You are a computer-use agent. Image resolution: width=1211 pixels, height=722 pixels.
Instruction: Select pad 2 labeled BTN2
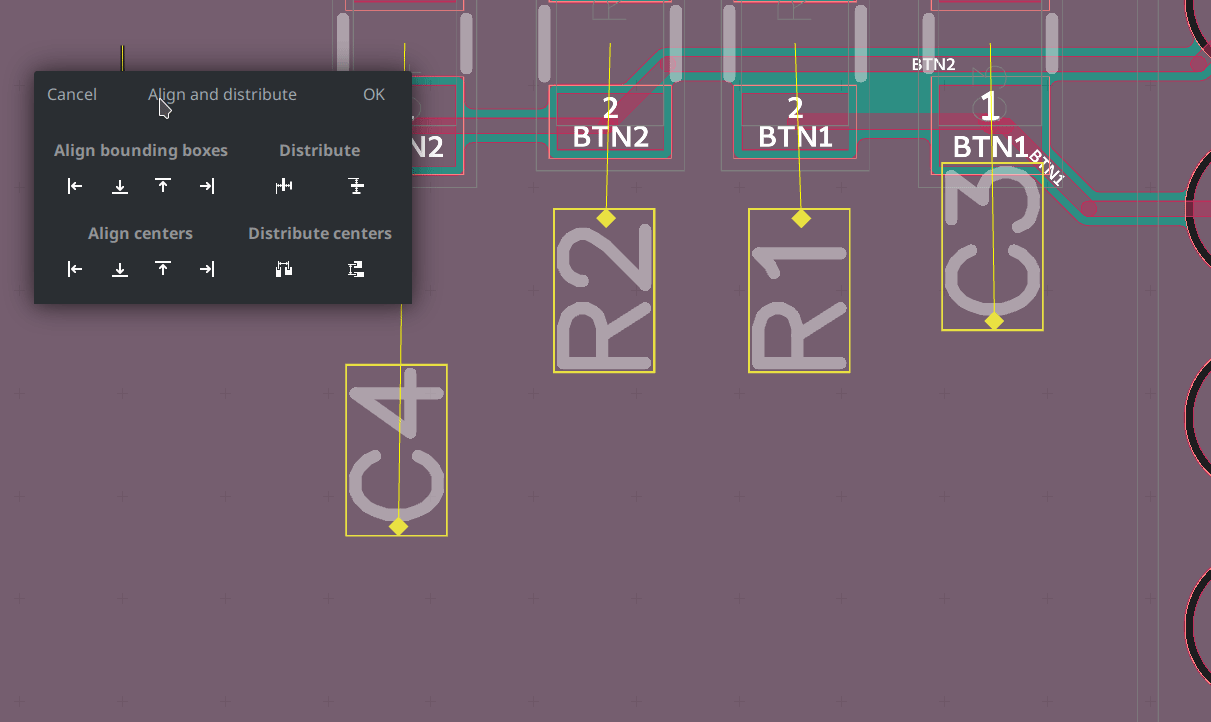point(610,122)
